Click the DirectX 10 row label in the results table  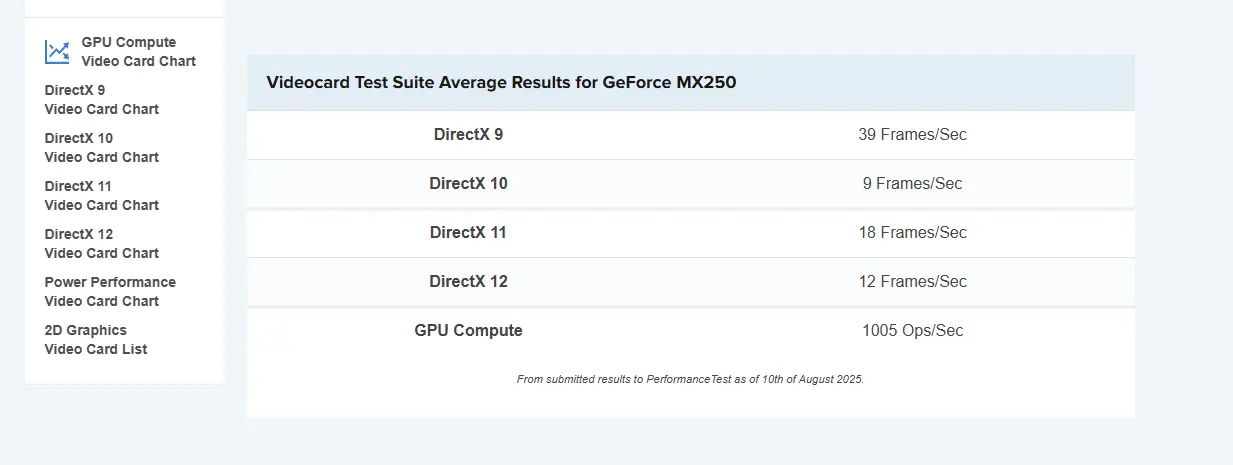468,183
